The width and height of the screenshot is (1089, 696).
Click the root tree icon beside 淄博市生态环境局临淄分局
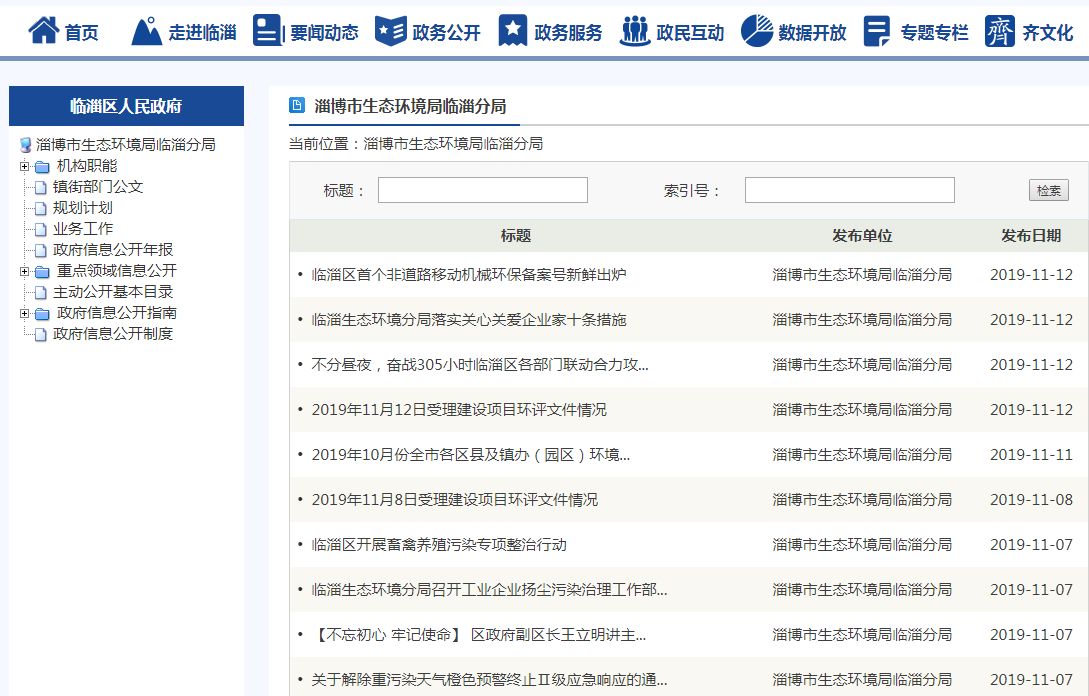coord(26,144)
